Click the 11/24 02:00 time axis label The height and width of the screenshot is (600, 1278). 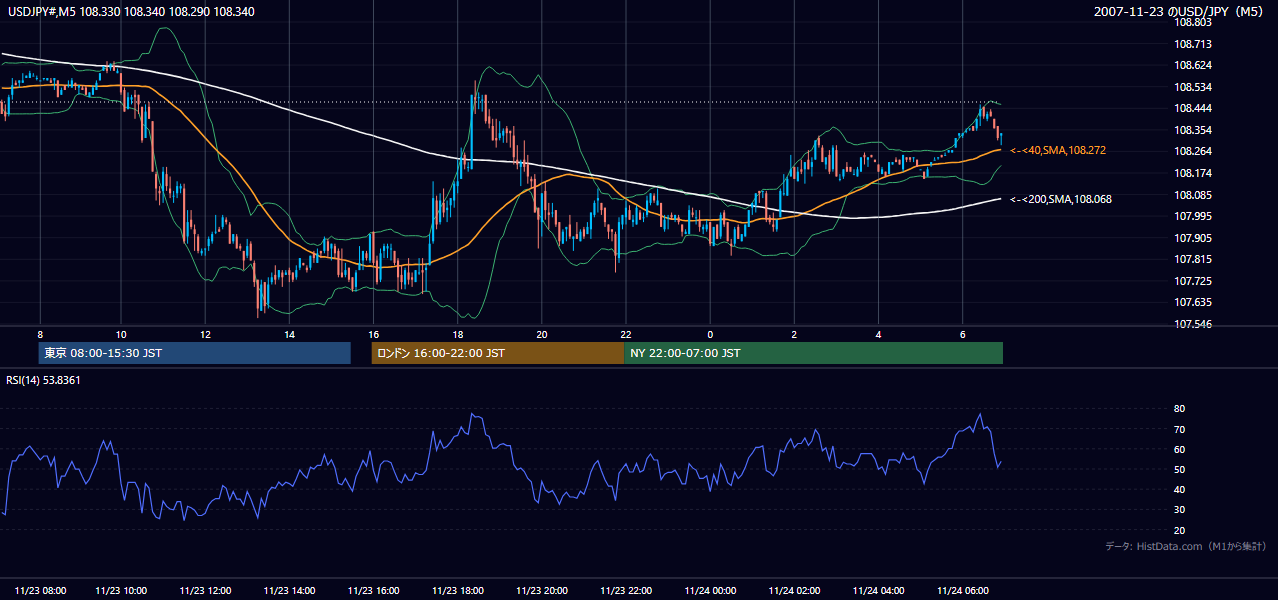point(794,590)
